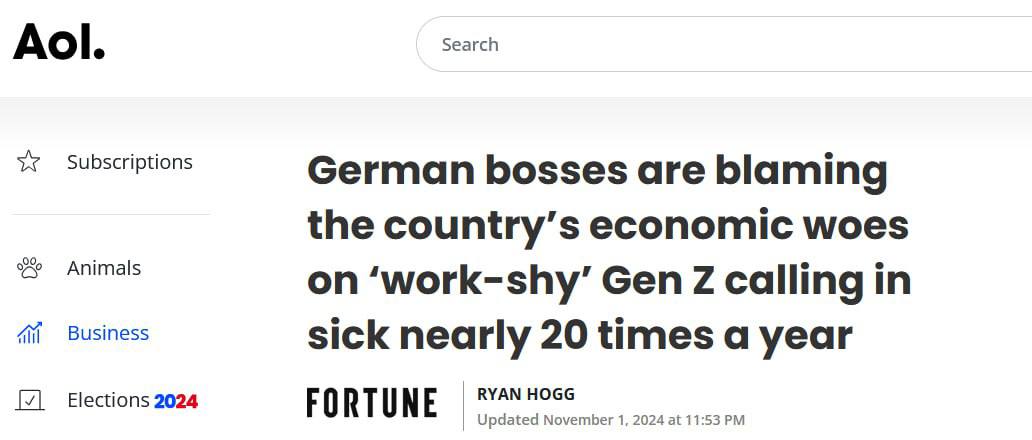The image size is (1032, 440).
Task: Click the period dot in Aol logo
Action: coord(99,55)
